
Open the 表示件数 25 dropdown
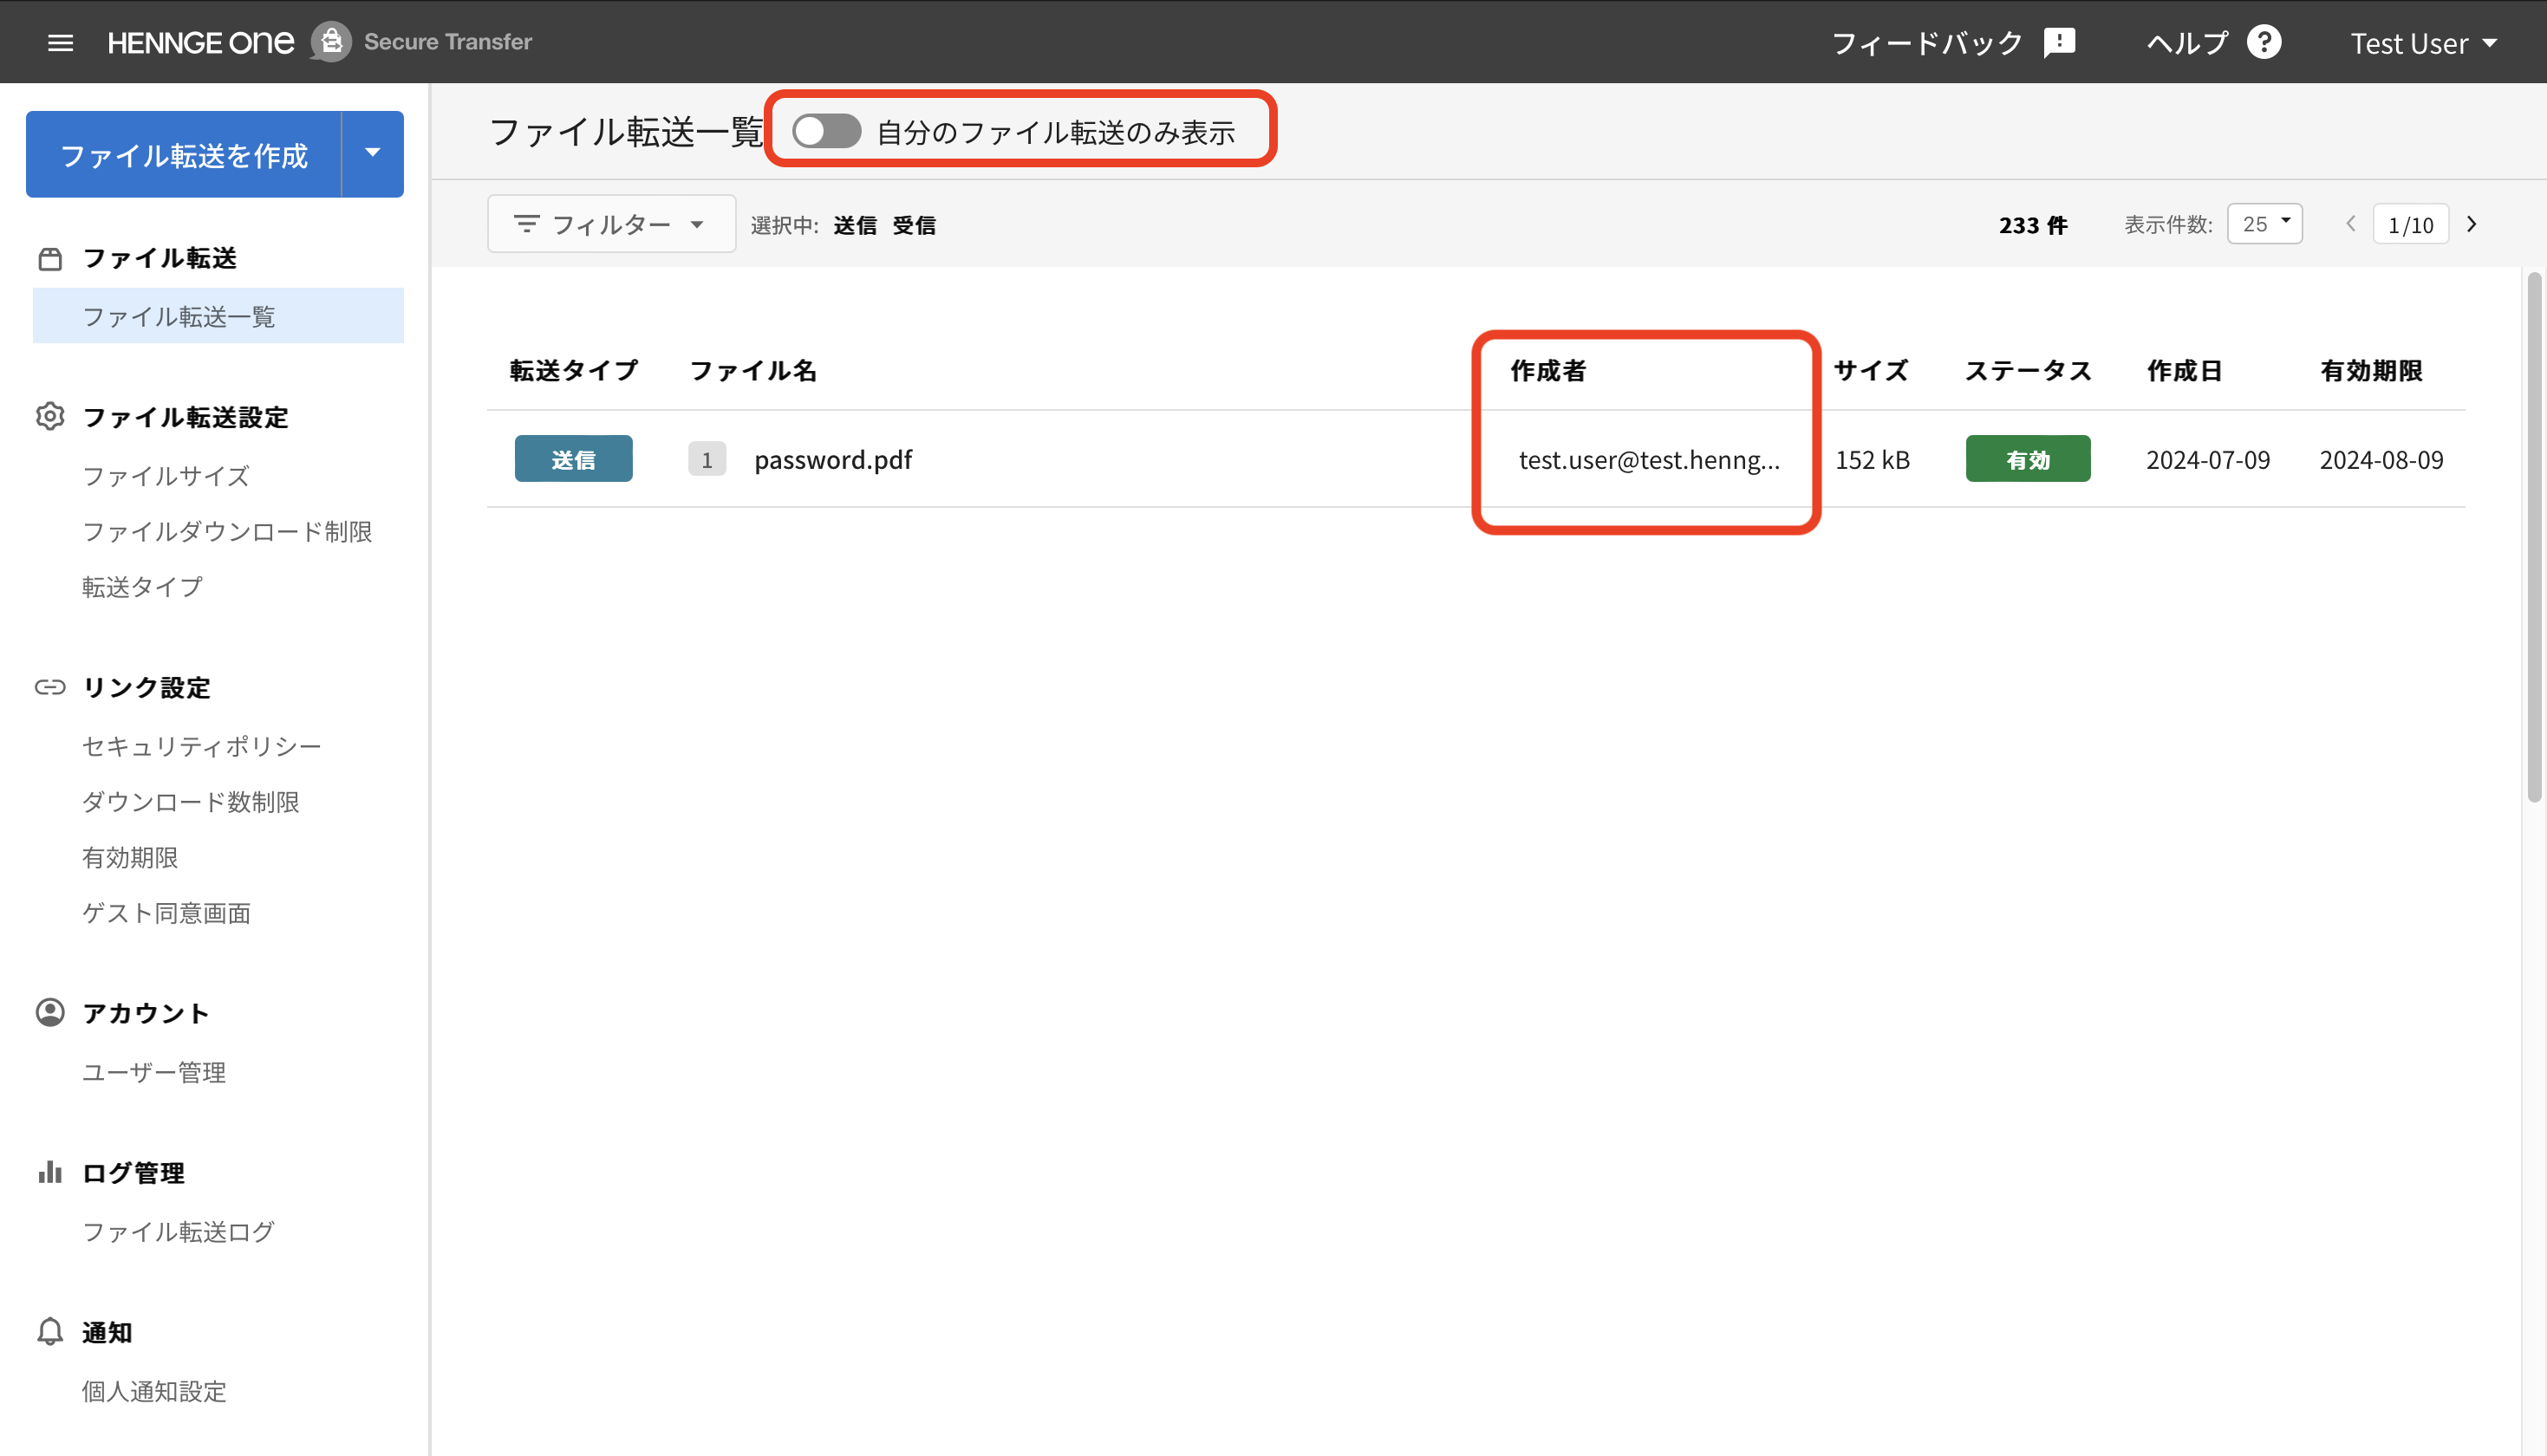[2265, 224]
